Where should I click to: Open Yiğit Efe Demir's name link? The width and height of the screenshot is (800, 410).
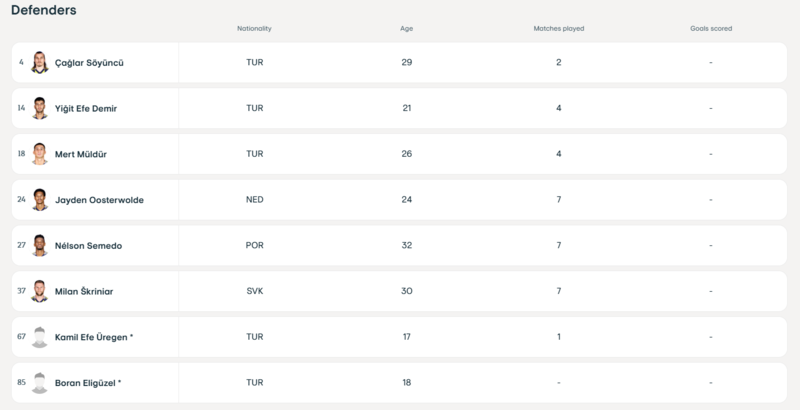(x=86, y=108)
